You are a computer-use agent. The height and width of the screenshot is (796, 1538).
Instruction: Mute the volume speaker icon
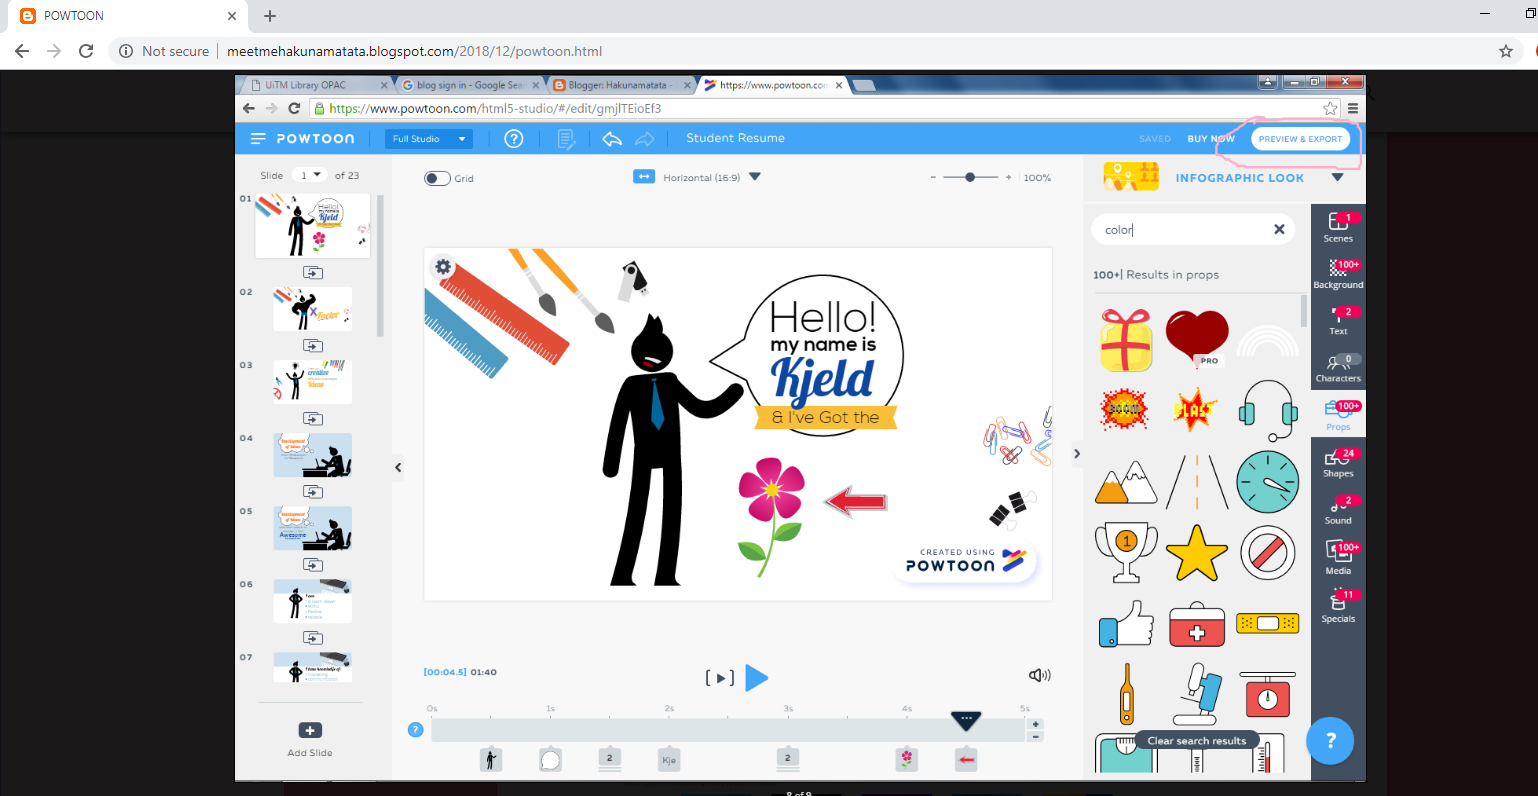[1040, 676]
